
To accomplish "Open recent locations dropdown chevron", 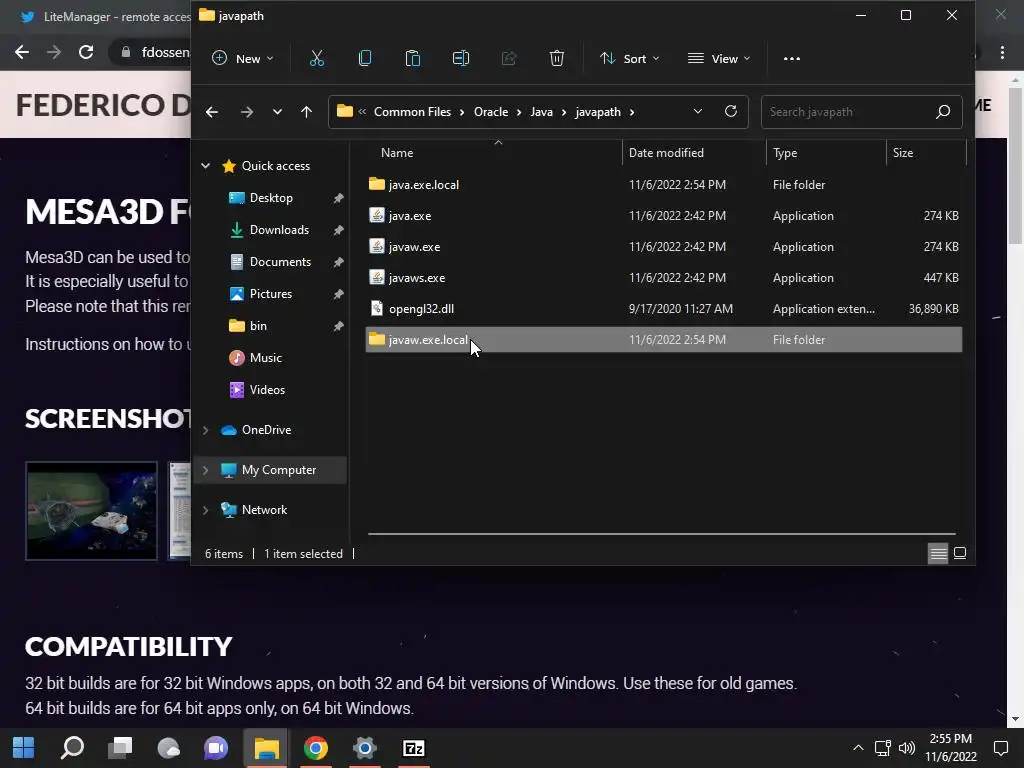I will pos(277,112).
